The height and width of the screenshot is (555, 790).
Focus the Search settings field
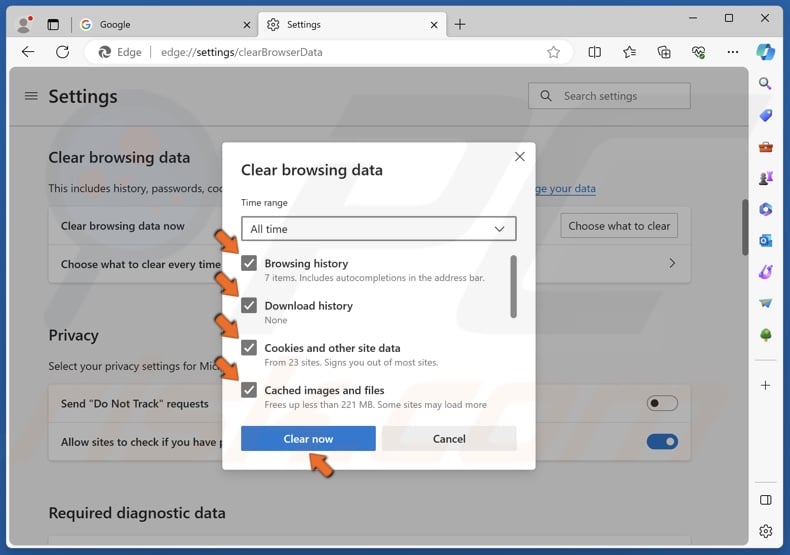(x=609, y=96)
